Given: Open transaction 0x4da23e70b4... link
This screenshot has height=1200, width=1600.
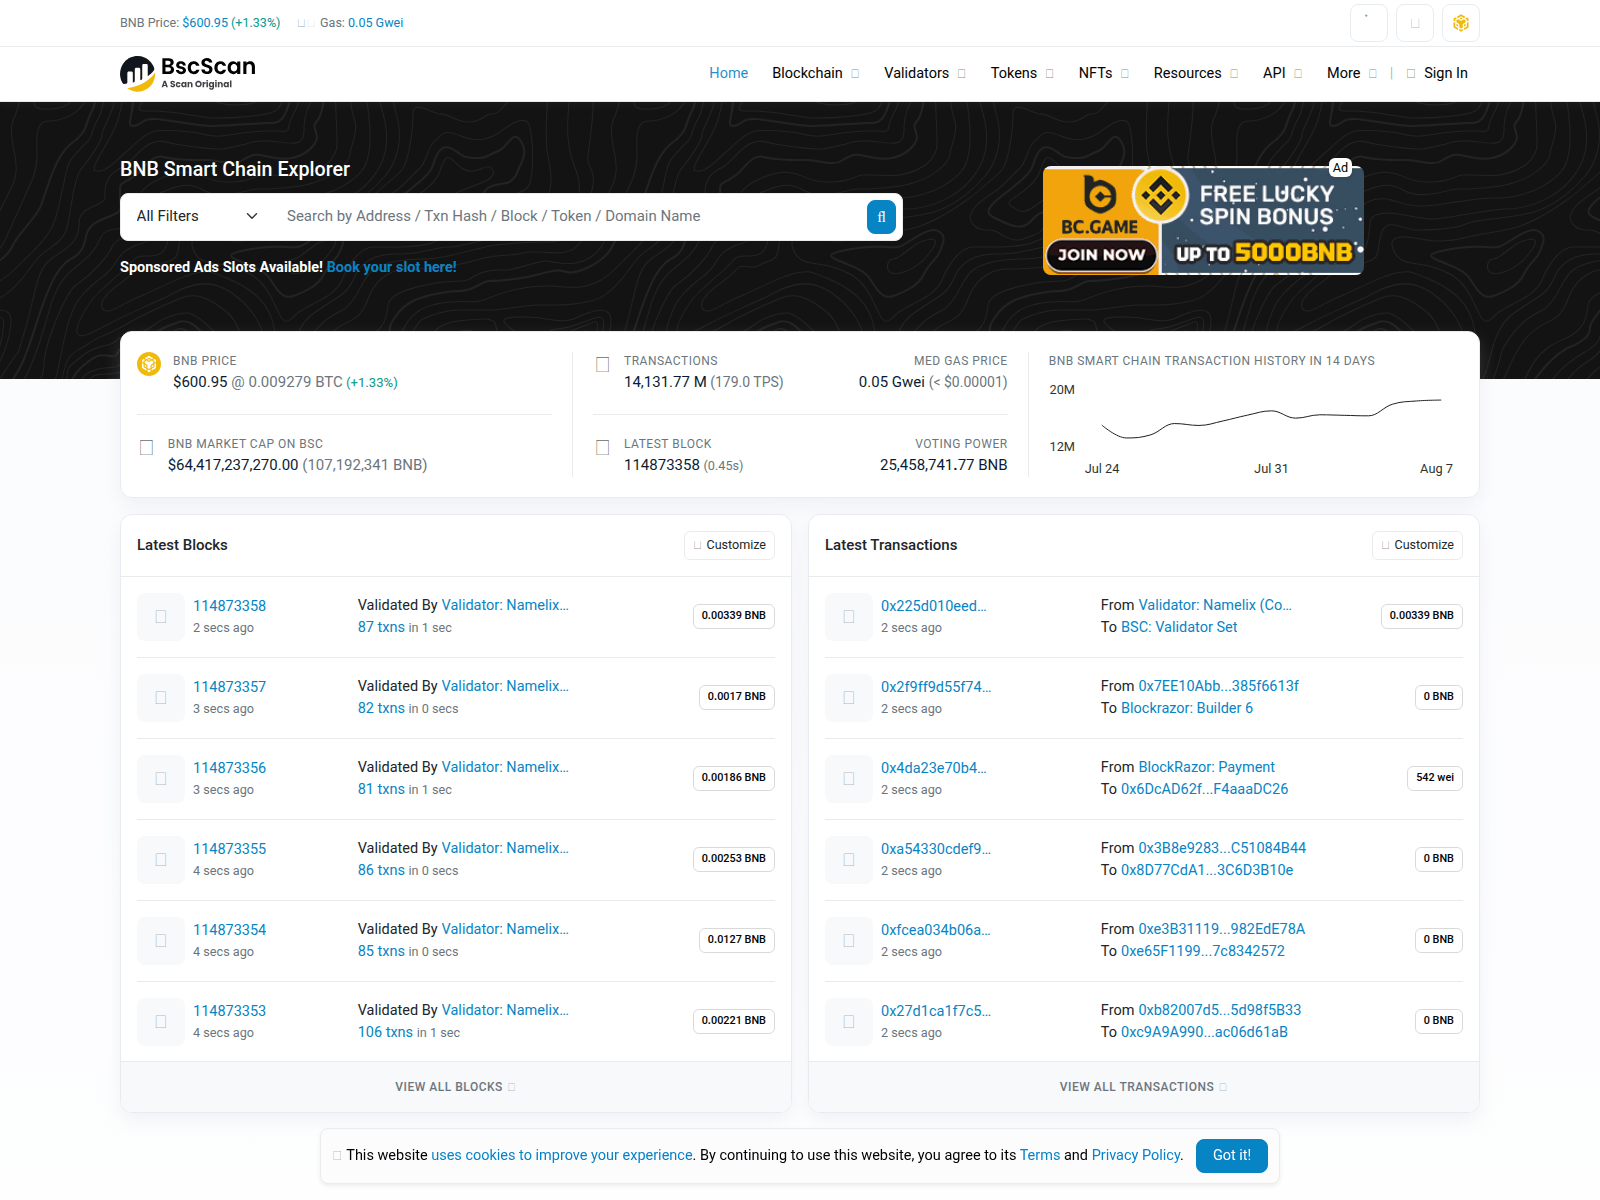Looking at the screenshot, I should (x=934, y=768).
